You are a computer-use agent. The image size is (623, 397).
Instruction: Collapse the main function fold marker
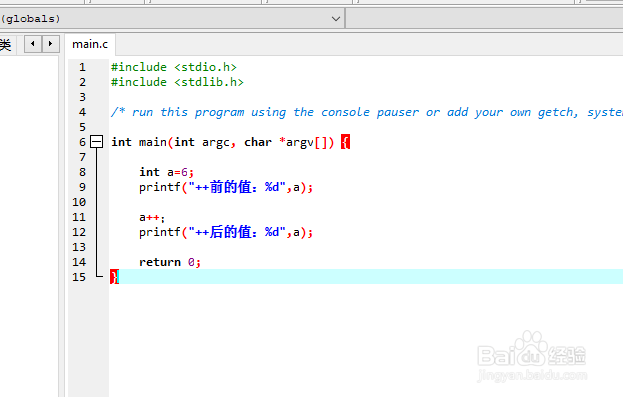tap(97, 142)
